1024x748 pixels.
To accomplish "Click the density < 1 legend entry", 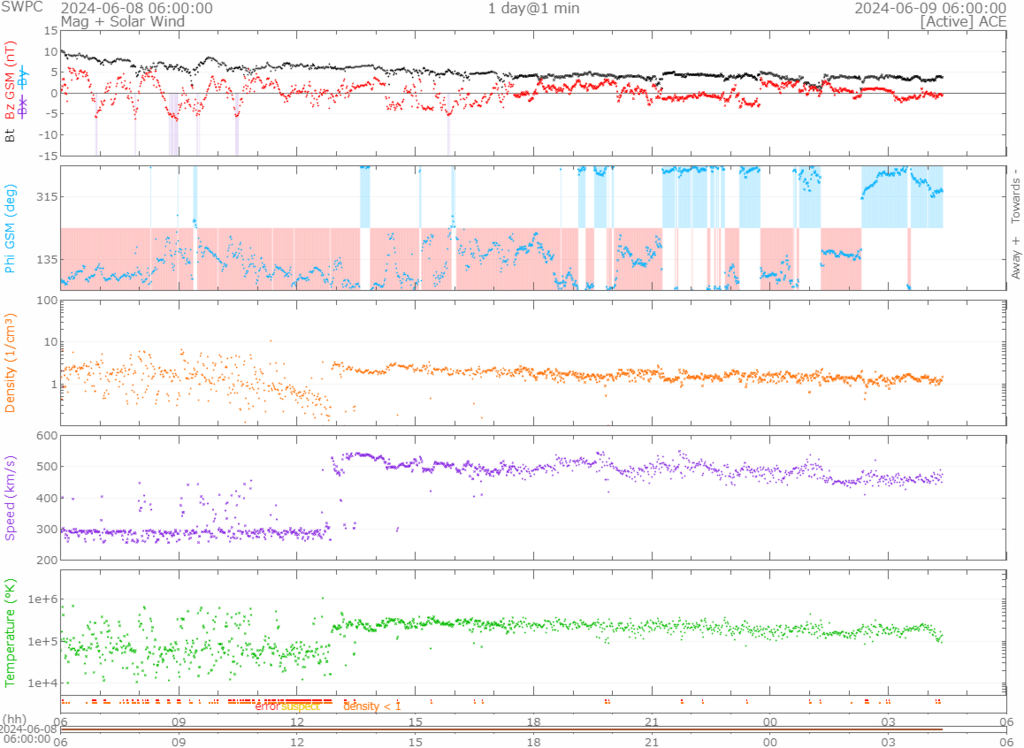I will click(372, 706).
